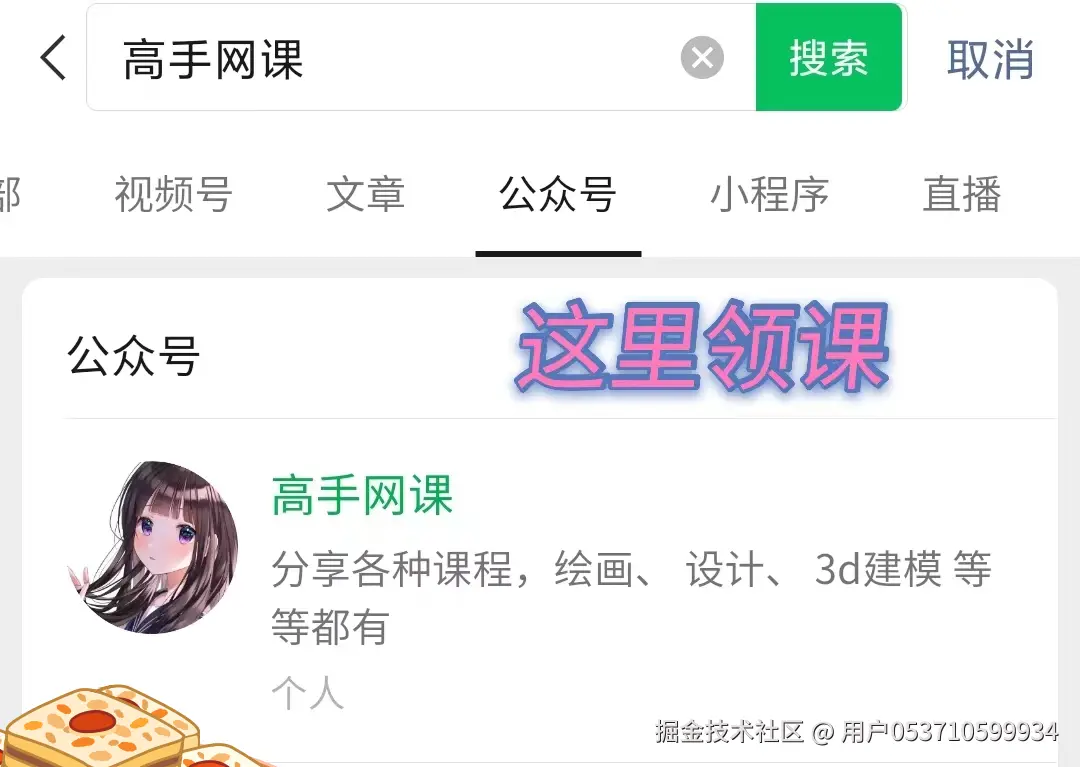The width and height of the screenshot is (1080, 767).
Task: Clear the search text with X icon
Action: 702,57
